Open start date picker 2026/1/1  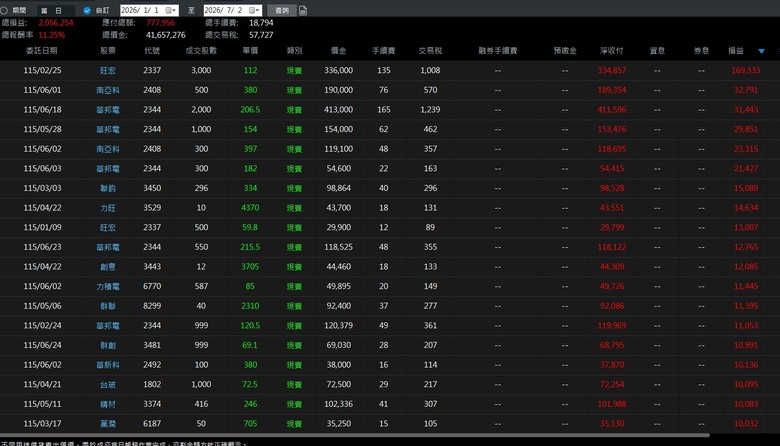(x=149, y=10)
